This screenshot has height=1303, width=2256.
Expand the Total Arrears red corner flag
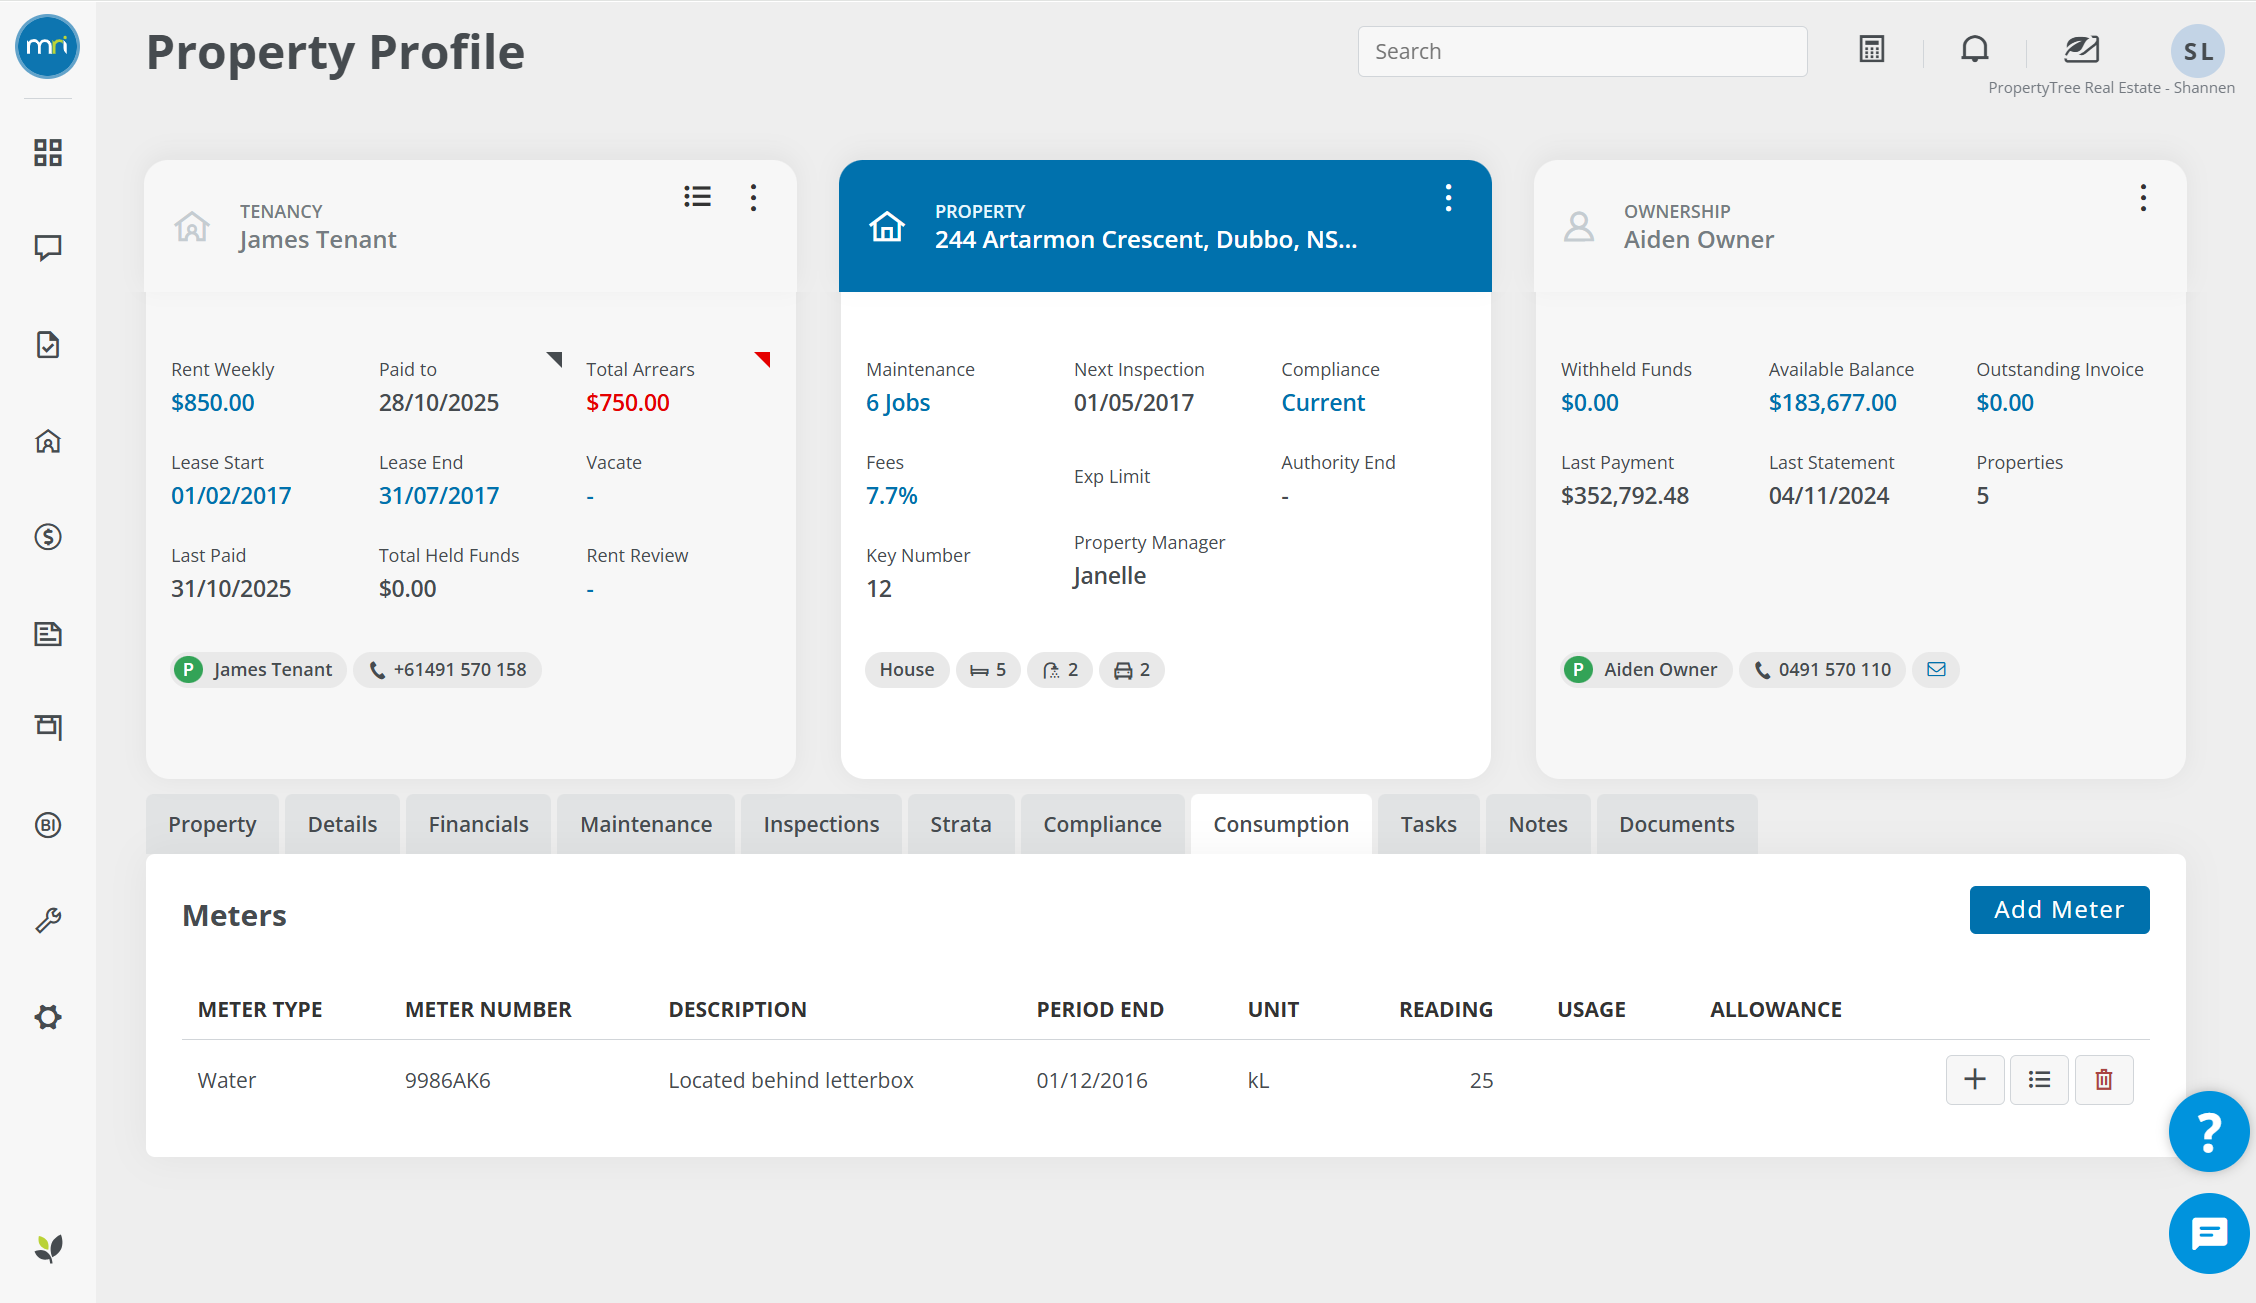pyautogui.click(x=764, y=358)
